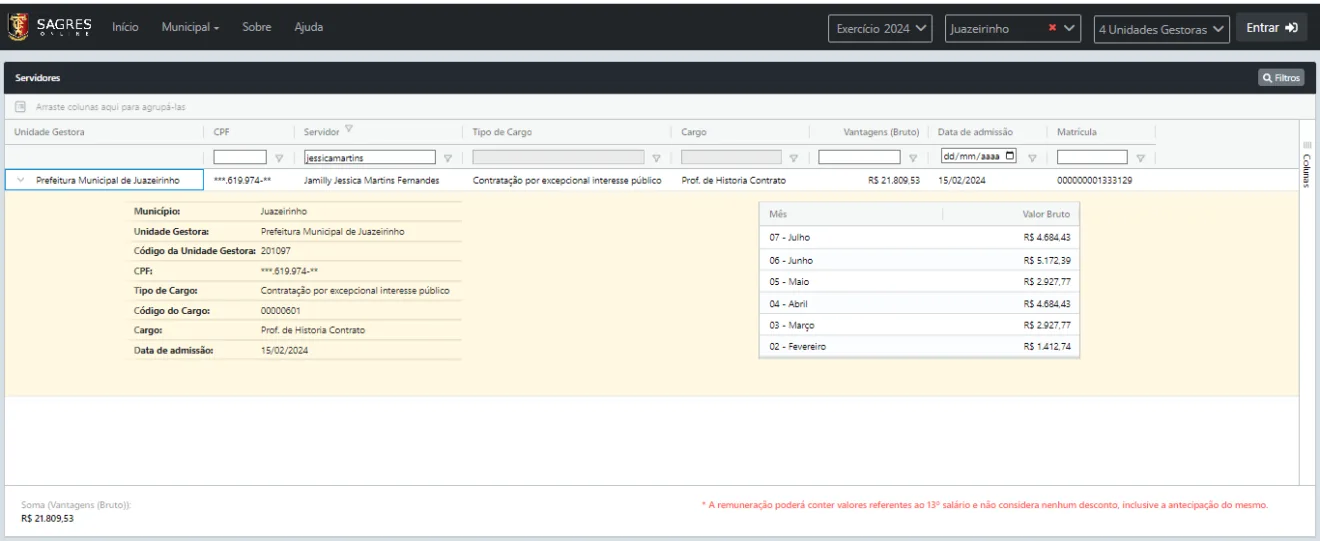Click Código da Unidade Gestora value 201097
1320x541 pixels.
(x=275, y=251)
